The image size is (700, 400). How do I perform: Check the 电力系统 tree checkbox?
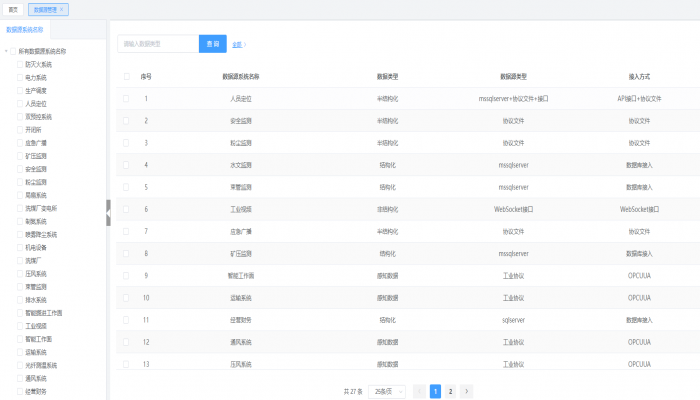[19, 77]
